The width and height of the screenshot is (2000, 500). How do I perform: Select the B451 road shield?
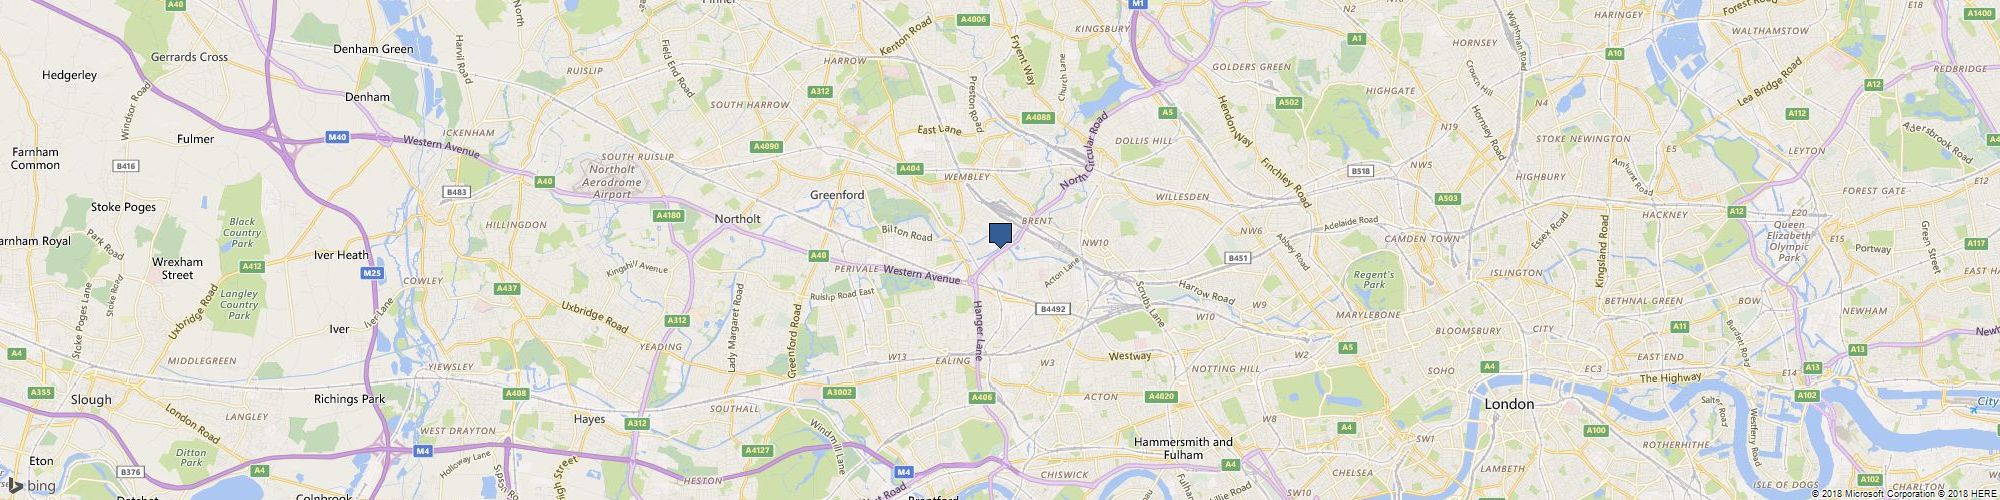pyautogui.click(x=1238, y=258)
